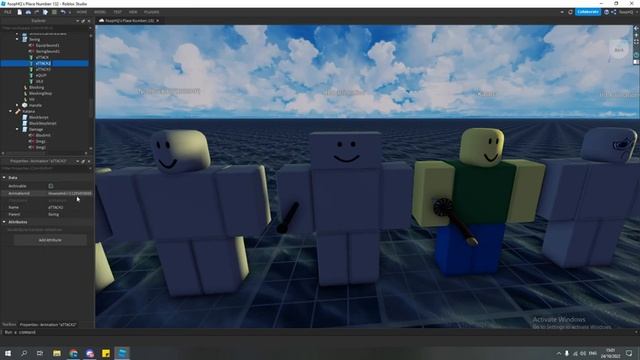Screen dimensions: 640x360
Task: Switch to the VIEW ribbon tab
Action: click(133, 12)
